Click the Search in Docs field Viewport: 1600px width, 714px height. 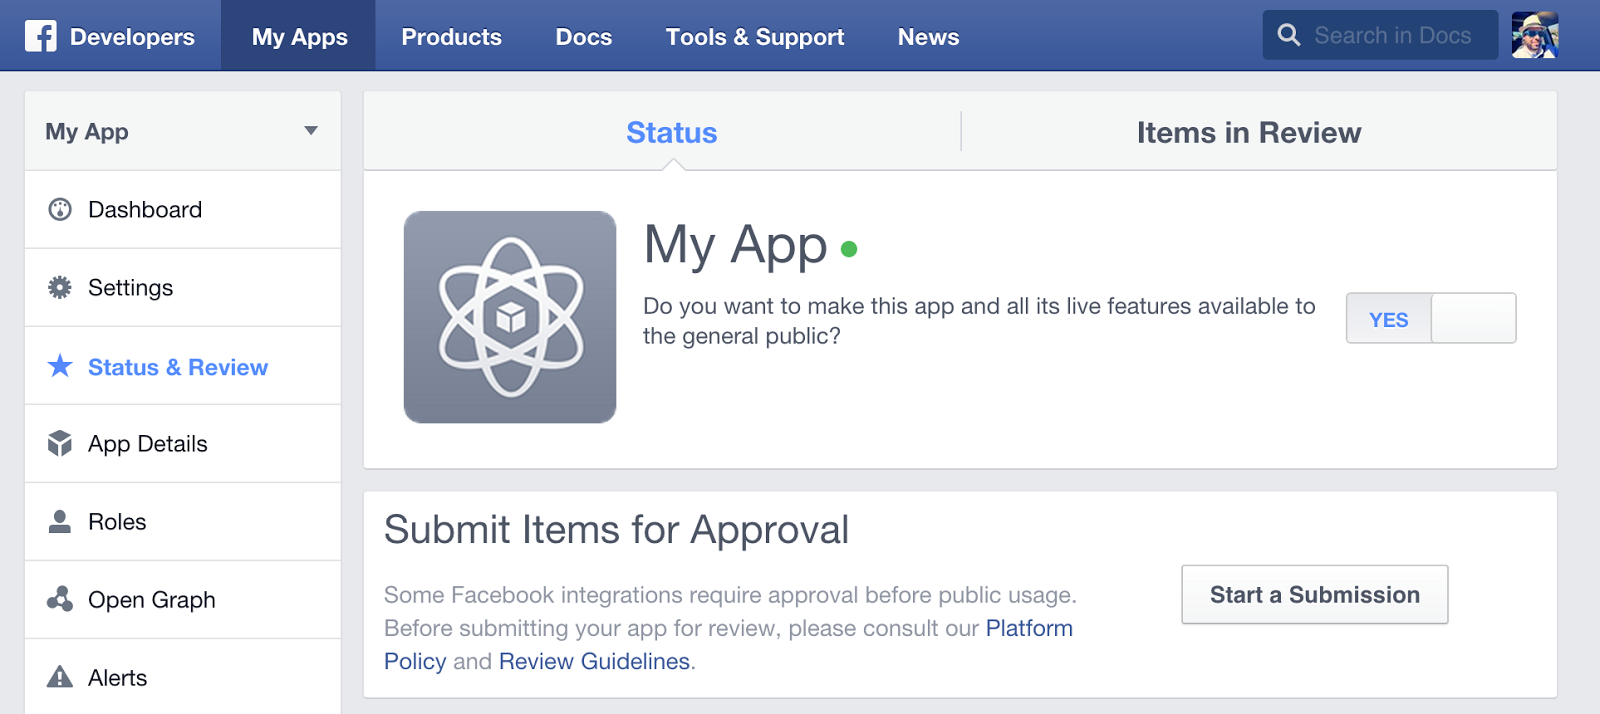click(1393, 35)
